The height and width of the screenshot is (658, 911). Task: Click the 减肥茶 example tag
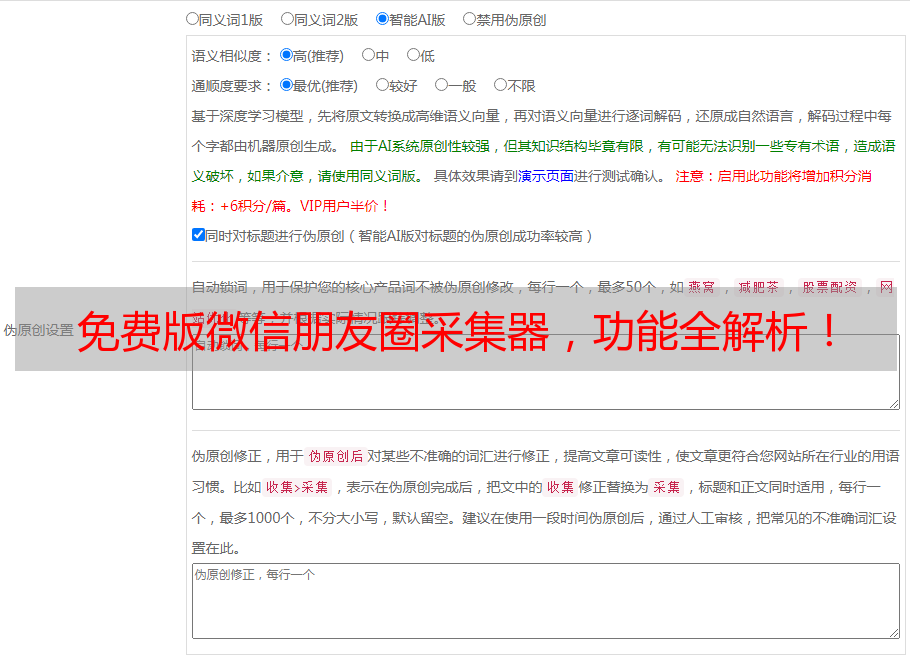click(758, 287)
